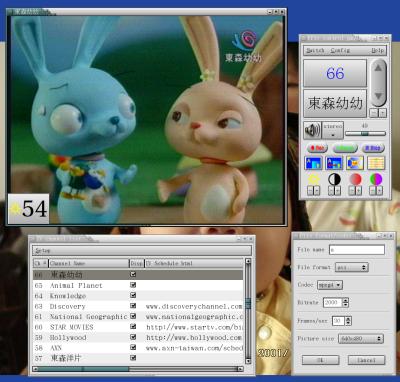Image resolution: width=400 pixels, height=382 pixels.
Task: Click the channel up arrow in control panel
Action: point(378,68)
